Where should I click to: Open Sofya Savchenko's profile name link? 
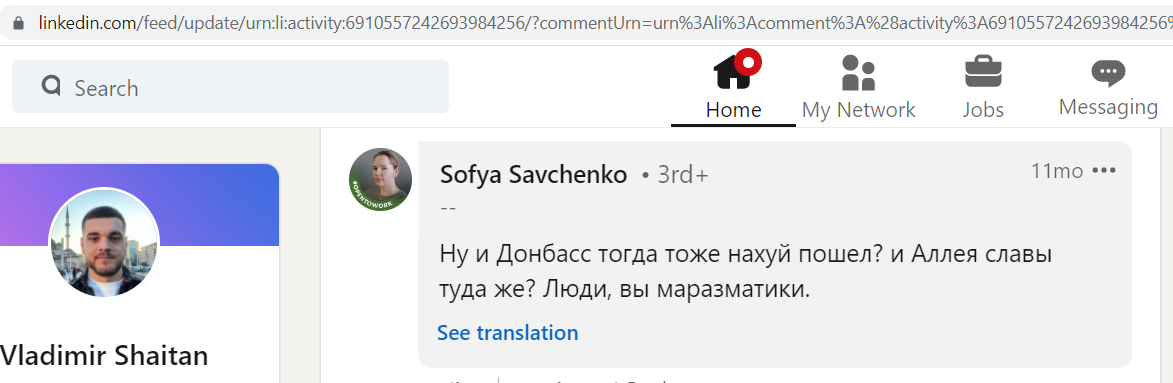(533, 174)
